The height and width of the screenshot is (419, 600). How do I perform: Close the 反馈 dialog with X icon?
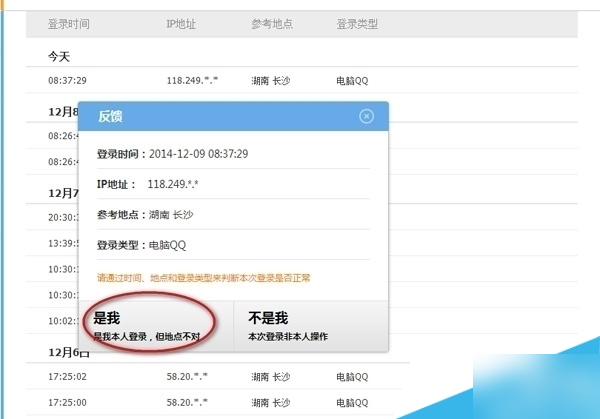(366, 116)
